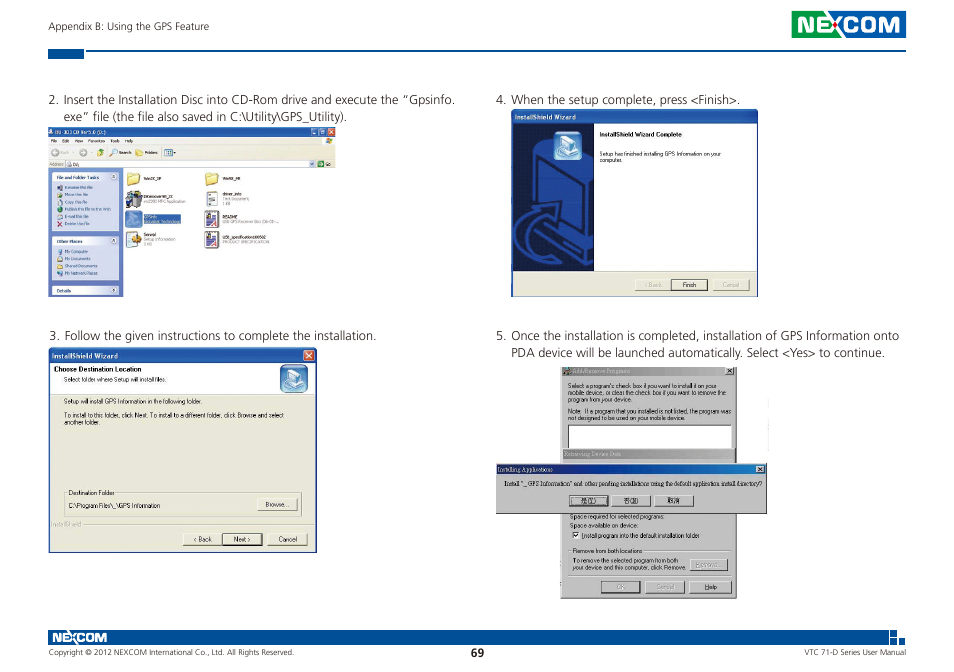This screenshot has width=954, height=672.
Task: Click Cancel in Installing Applications dialog
Action: (674, 501)
